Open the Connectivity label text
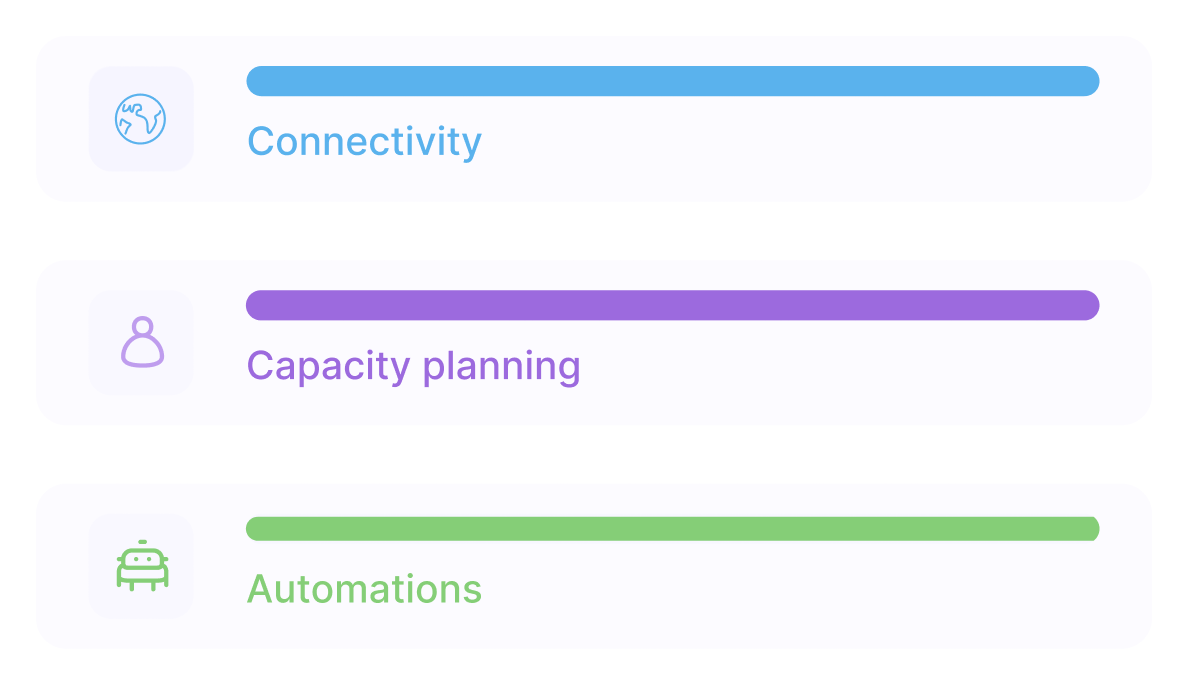This screenshot has height=685, width=1188. 364,142
